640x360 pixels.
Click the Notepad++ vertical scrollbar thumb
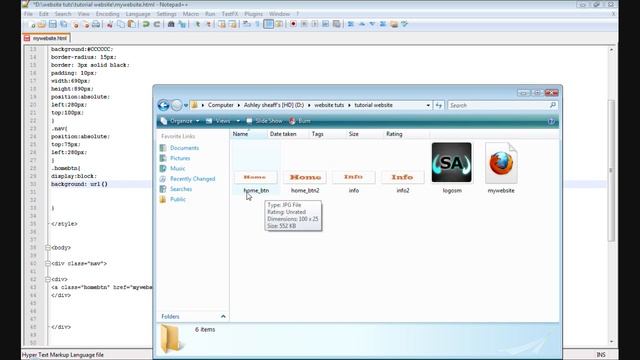tap(611, 171)
